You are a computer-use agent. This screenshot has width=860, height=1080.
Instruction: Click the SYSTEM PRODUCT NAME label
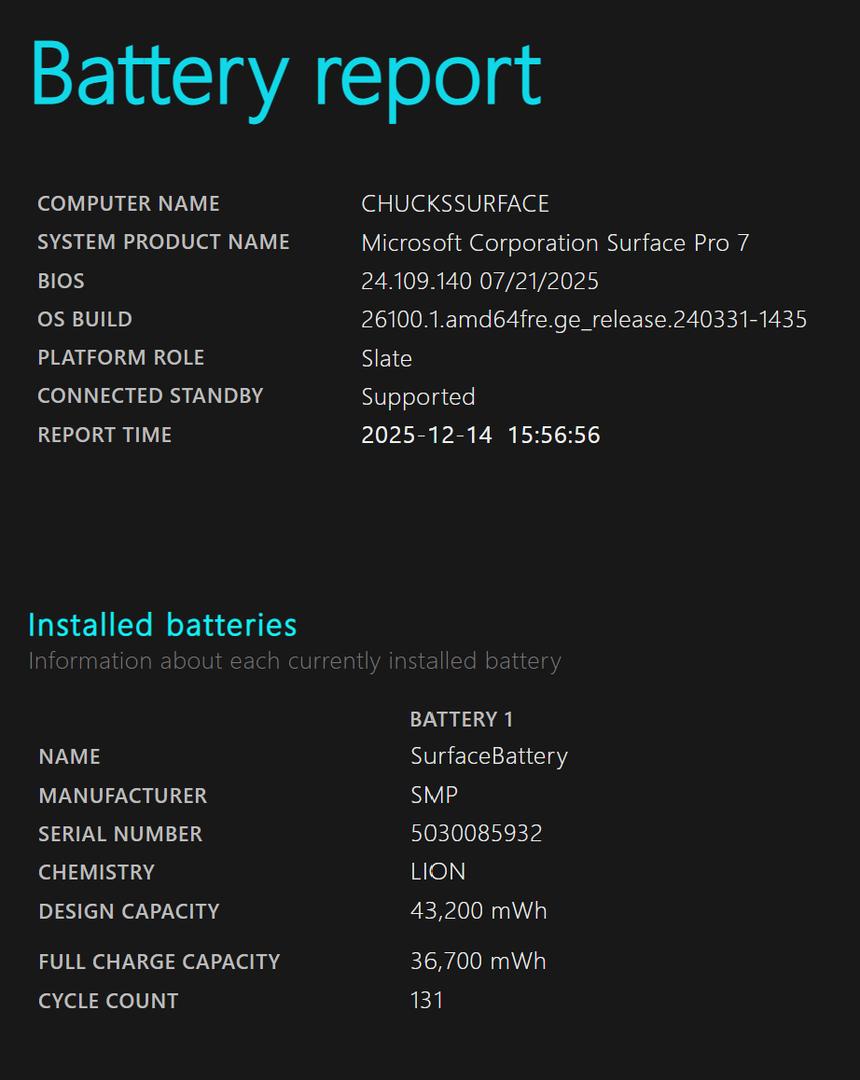[163, 242]
